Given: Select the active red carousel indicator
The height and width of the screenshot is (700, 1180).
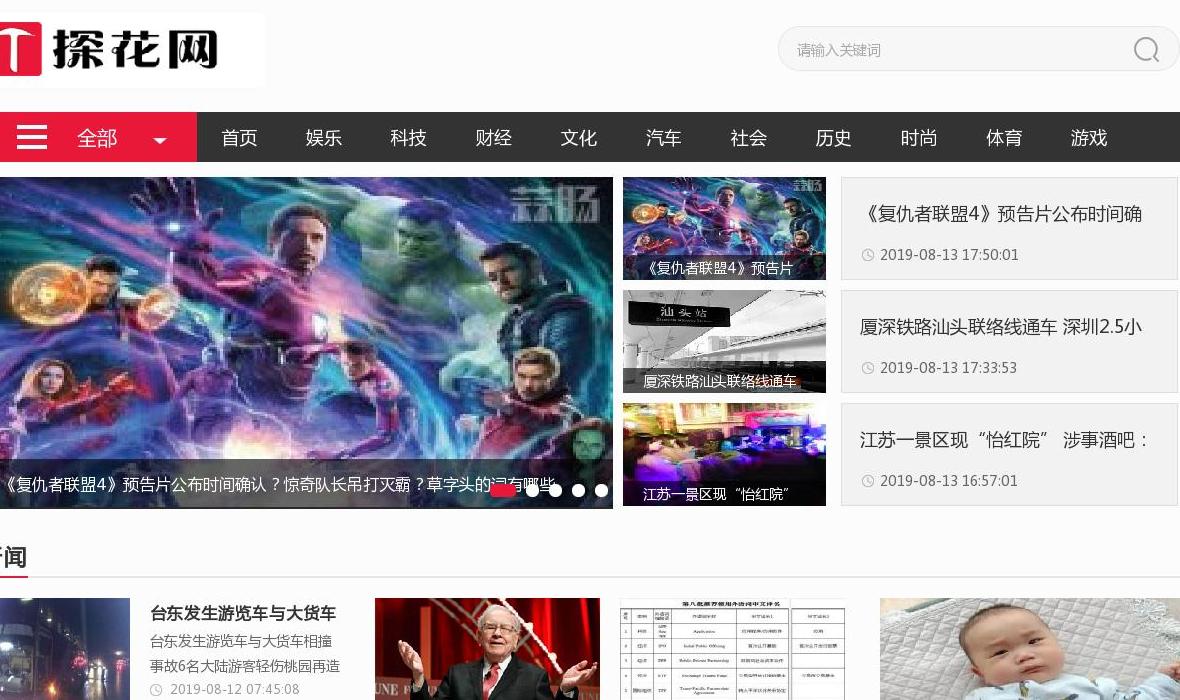Looking at the screenshot, I should coord(503,490).
